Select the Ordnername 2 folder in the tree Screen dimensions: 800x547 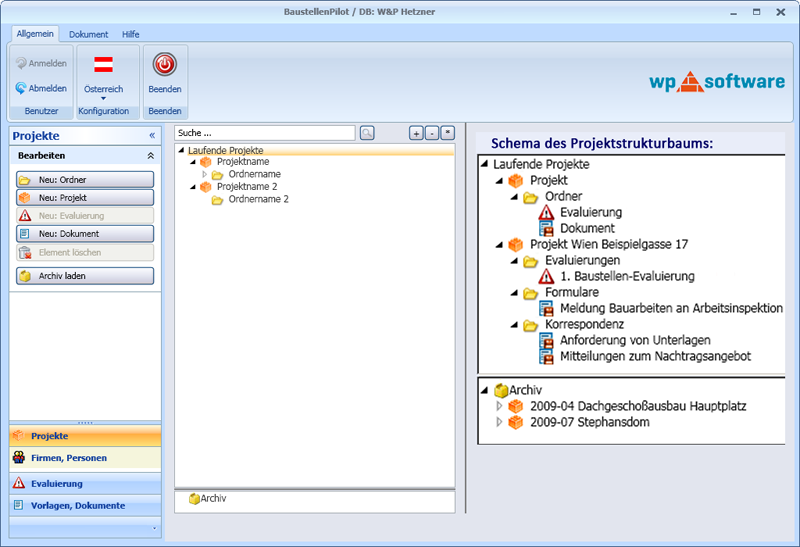click(x=258, y=199)
